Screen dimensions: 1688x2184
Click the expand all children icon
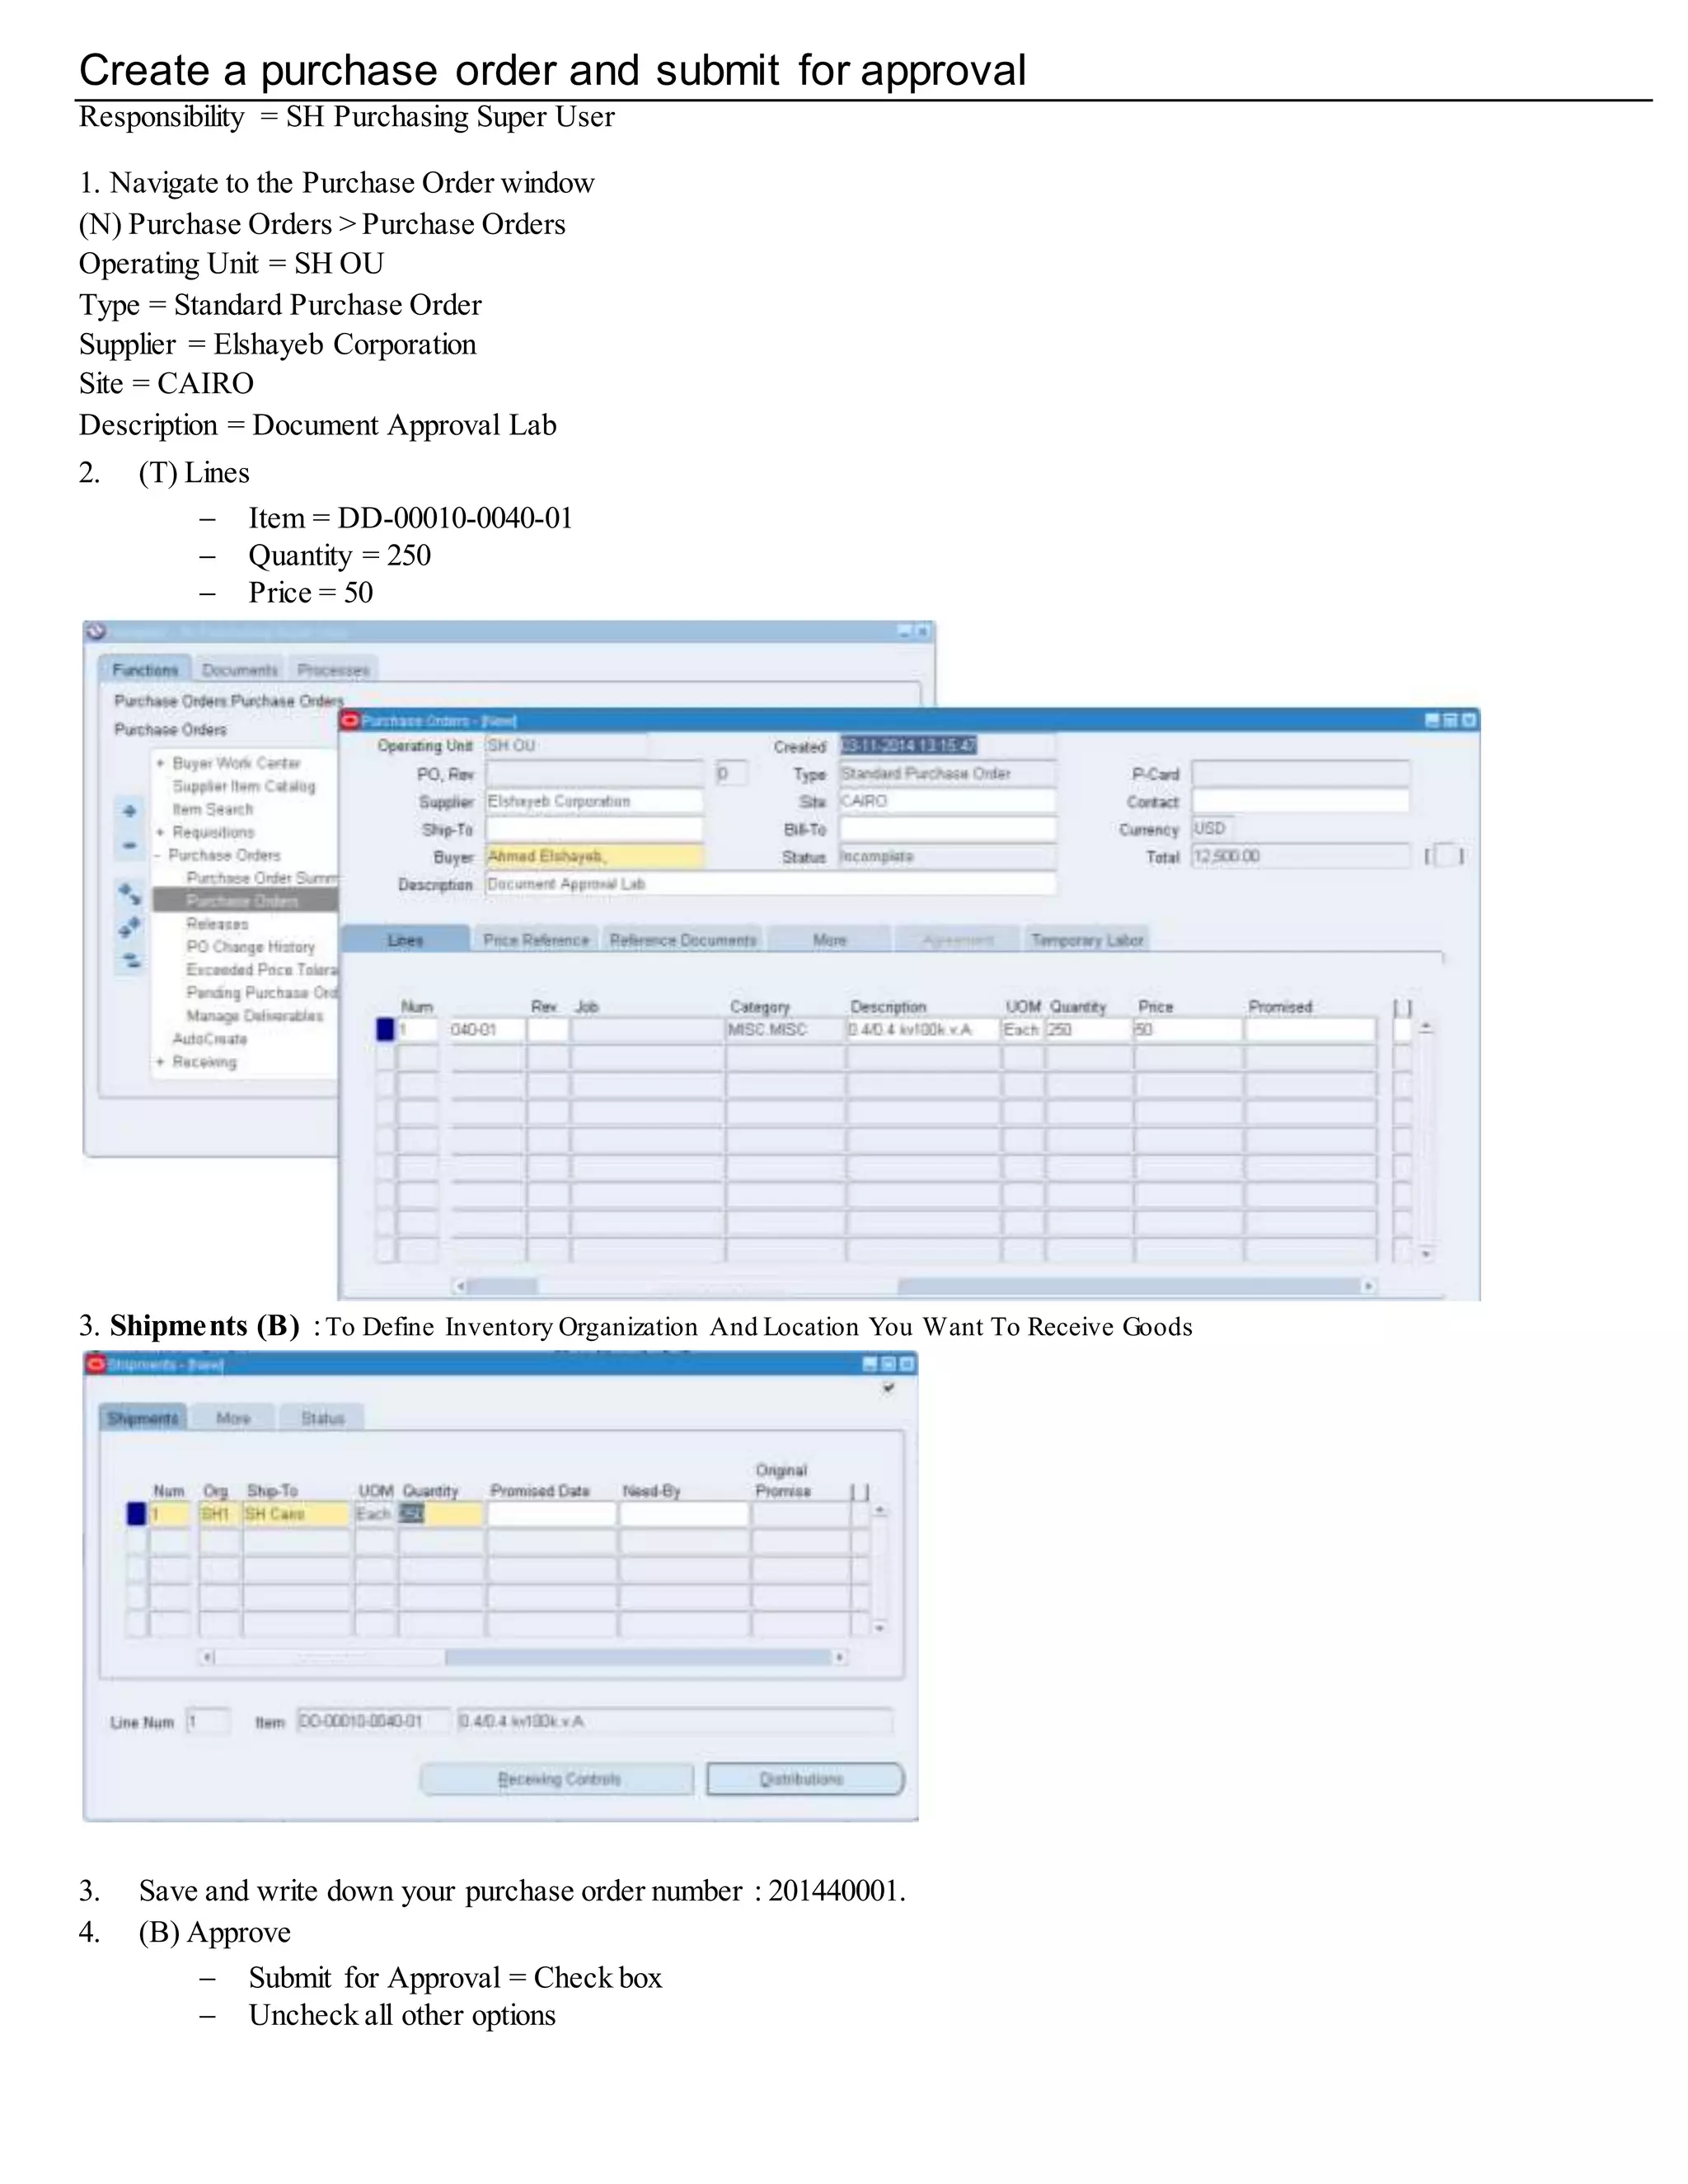click(x=130, y=893)
